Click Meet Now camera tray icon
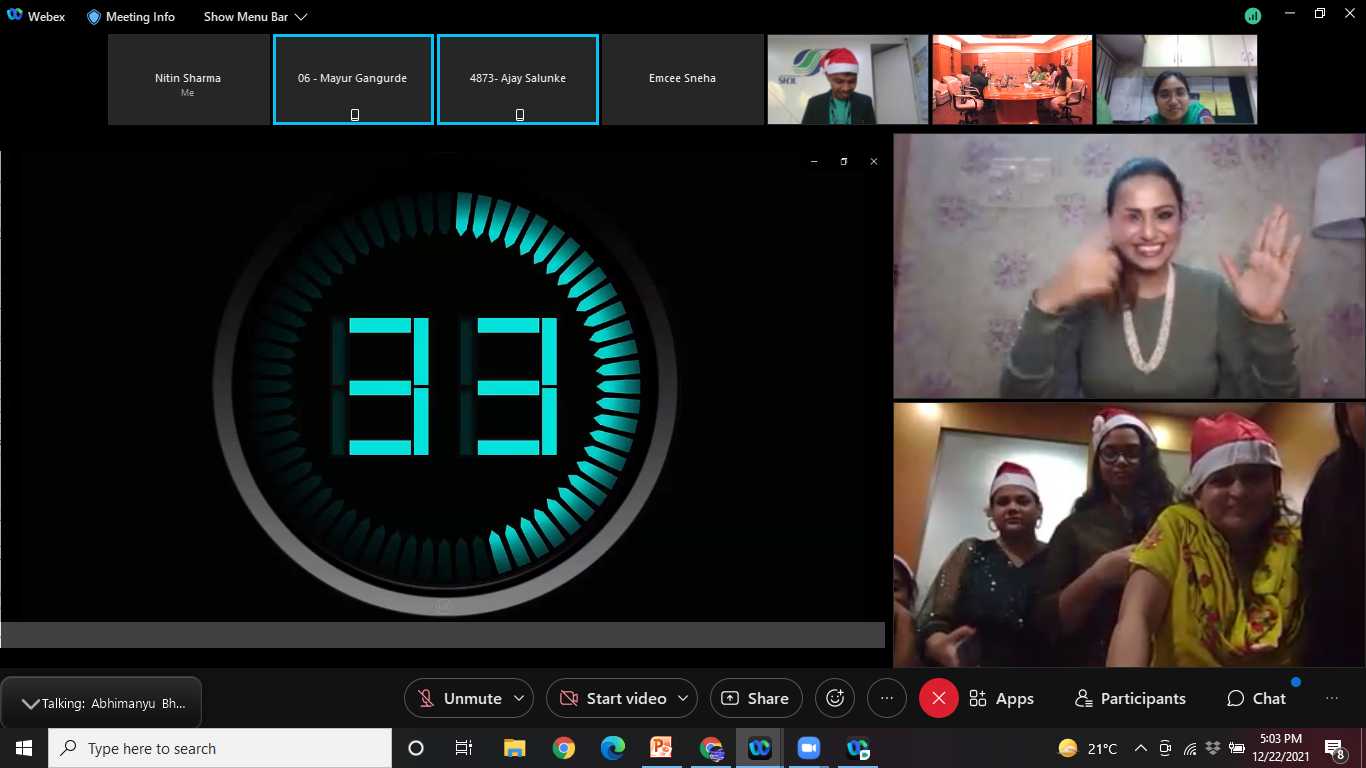The width and height of the screenshot is (1366, 768). point(1165,748)
